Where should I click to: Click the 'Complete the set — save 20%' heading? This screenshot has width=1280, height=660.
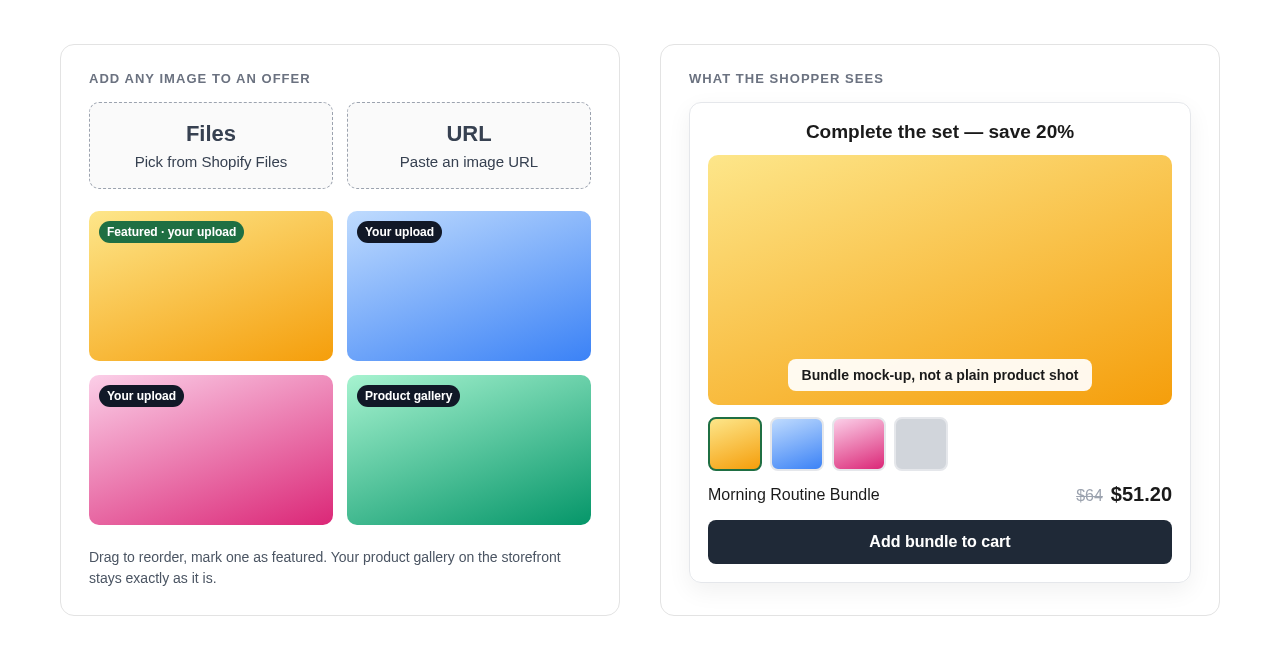tap(940, 132)
